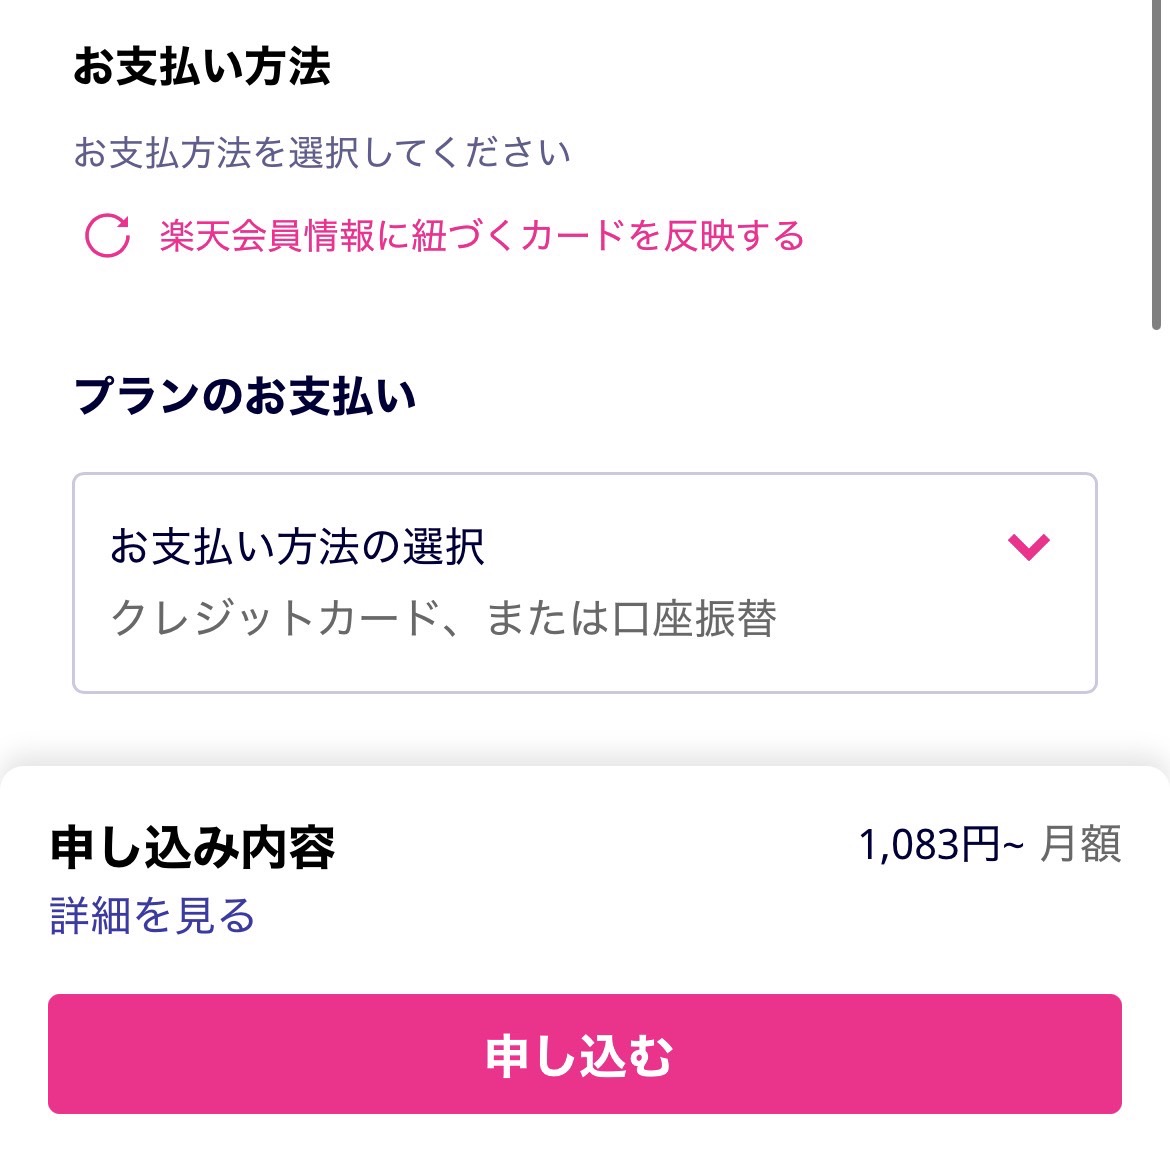This screenshot has height=1164, width=1170.
Task: Tap the pink chevron down arrow
Action: click(1028, 546)
